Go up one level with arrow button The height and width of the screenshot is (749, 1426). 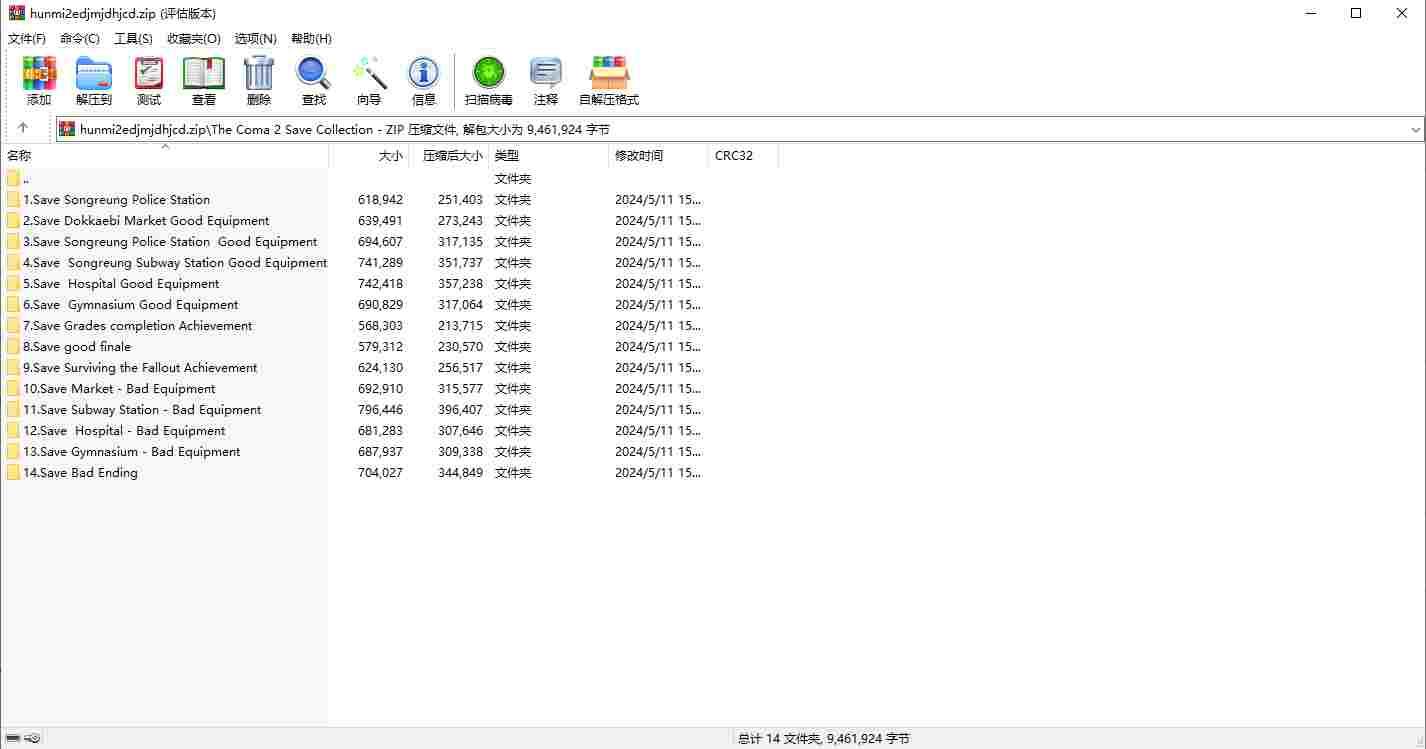tap(23, 128)
